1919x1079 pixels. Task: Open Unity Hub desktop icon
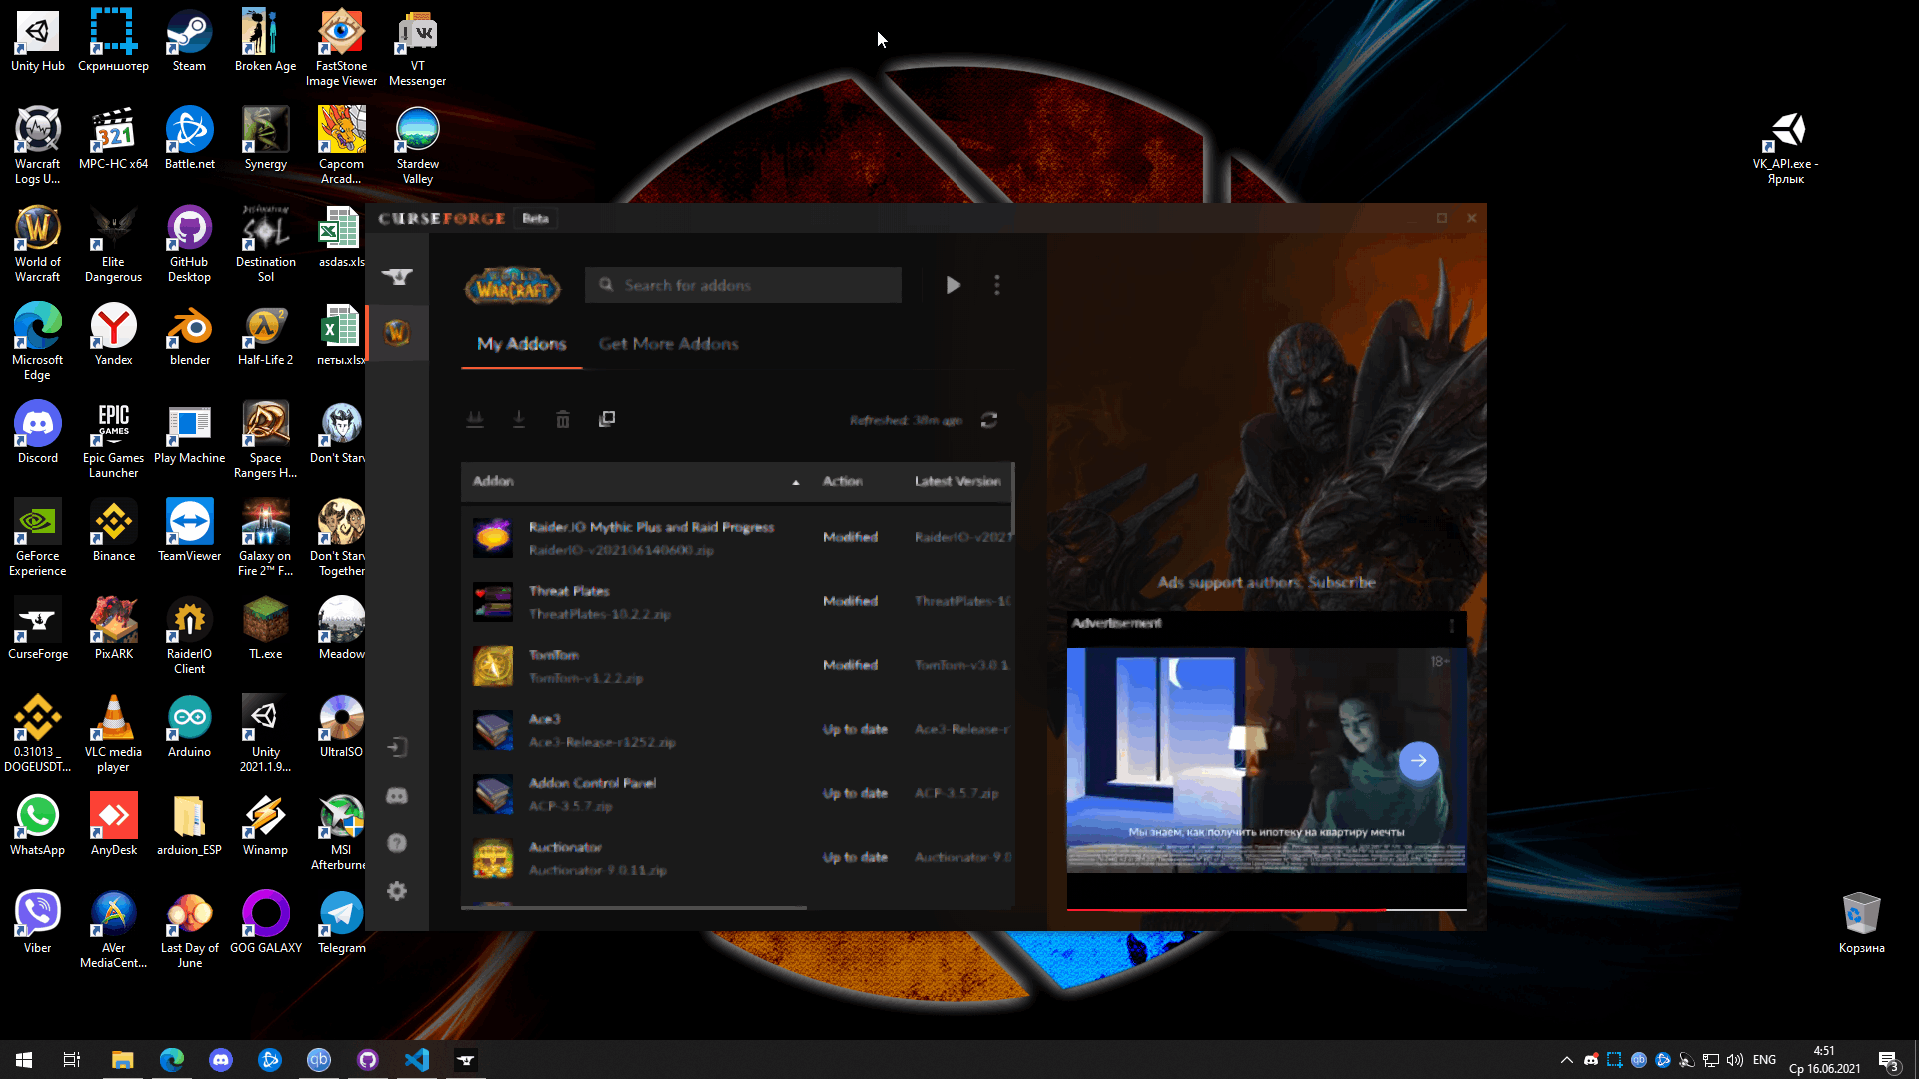[38, 41]
